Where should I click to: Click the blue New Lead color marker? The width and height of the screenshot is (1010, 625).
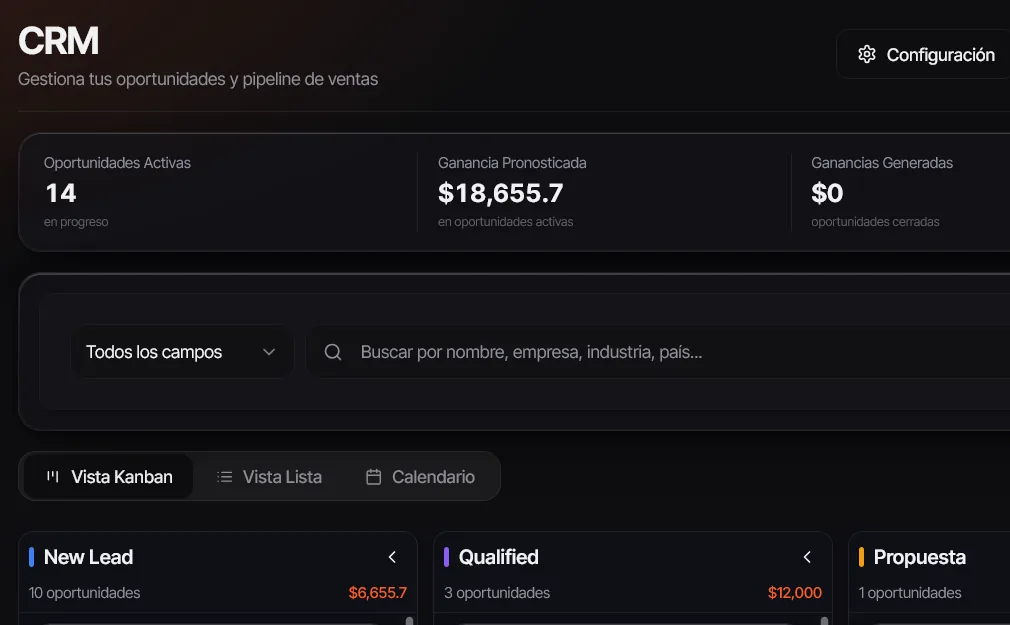click(32, 557)
